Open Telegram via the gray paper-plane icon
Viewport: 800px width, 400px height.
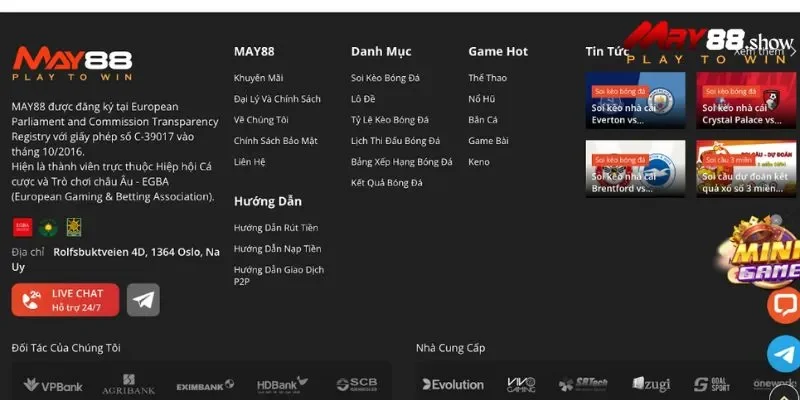143,299
